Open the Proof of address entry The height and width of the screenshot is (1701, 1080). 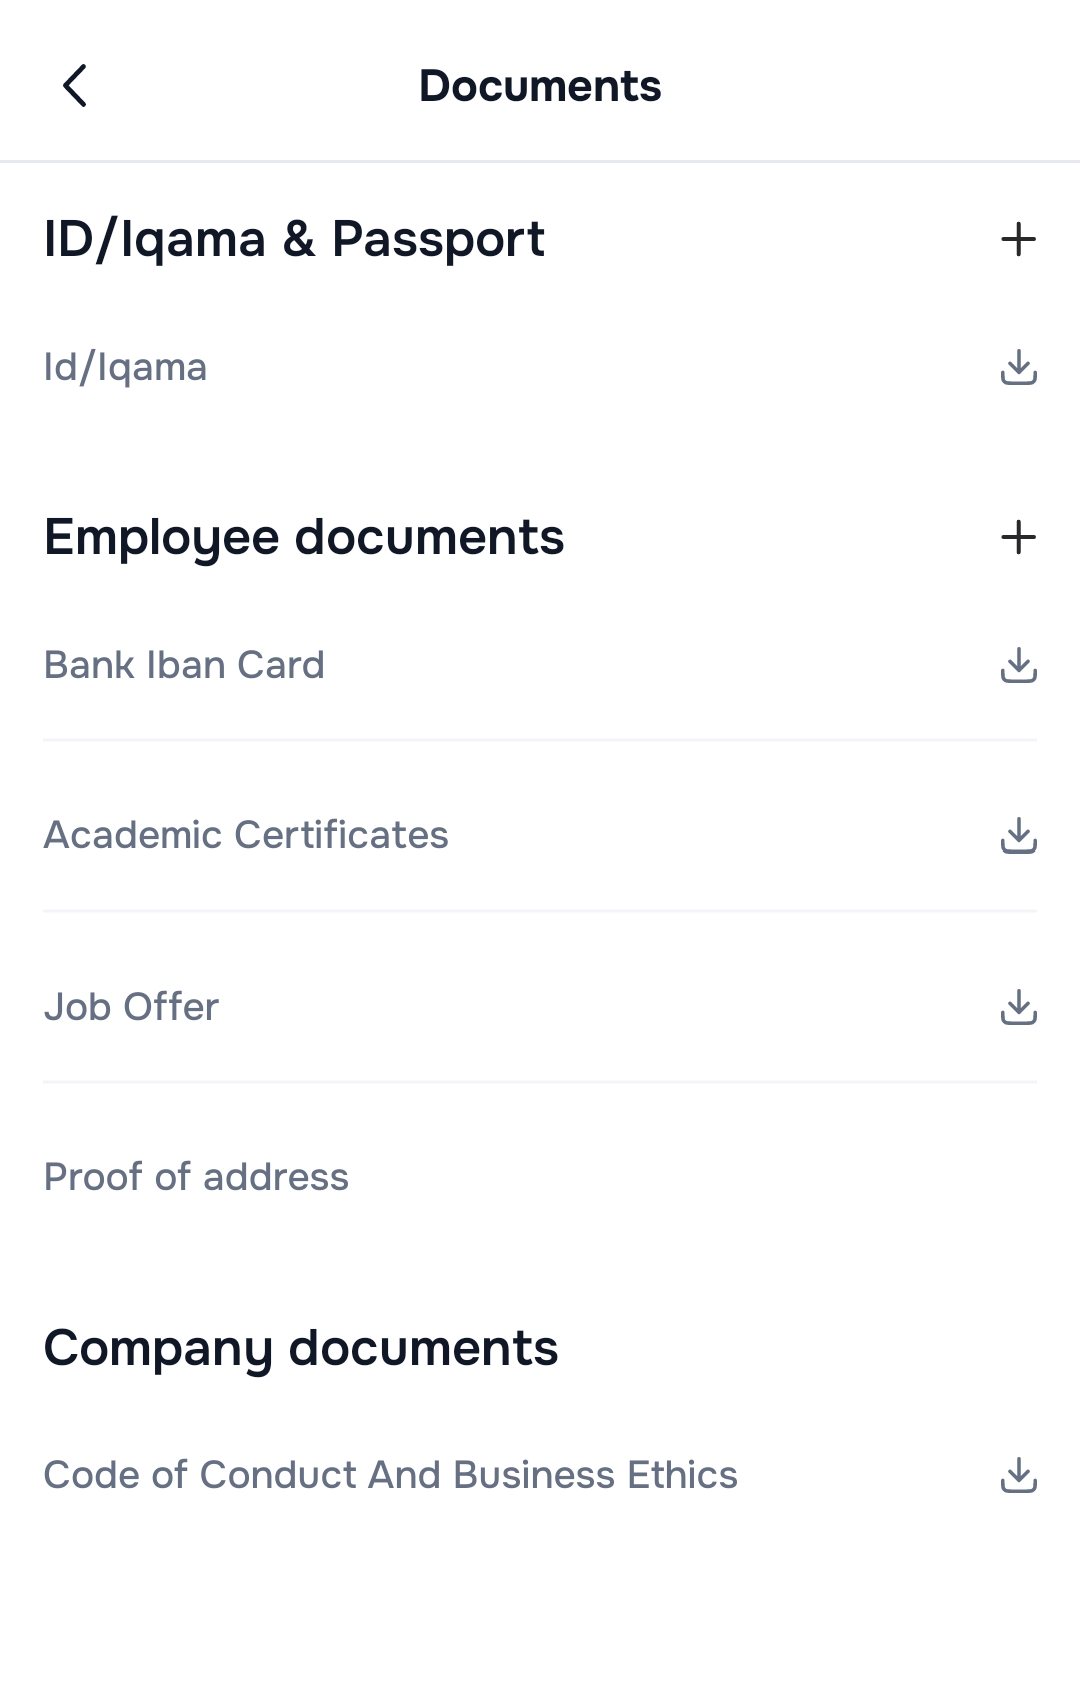tap(196, 1177)
